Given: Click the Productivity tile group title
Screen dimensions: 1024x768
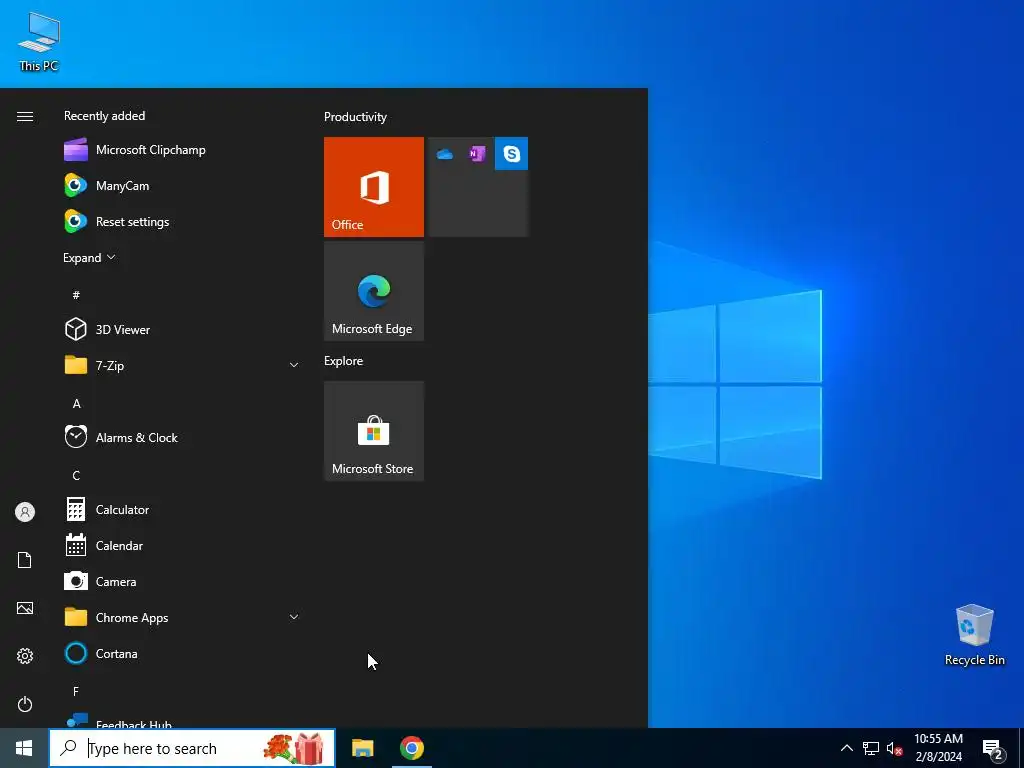Looking at the screenshot, I should (355, 117).
